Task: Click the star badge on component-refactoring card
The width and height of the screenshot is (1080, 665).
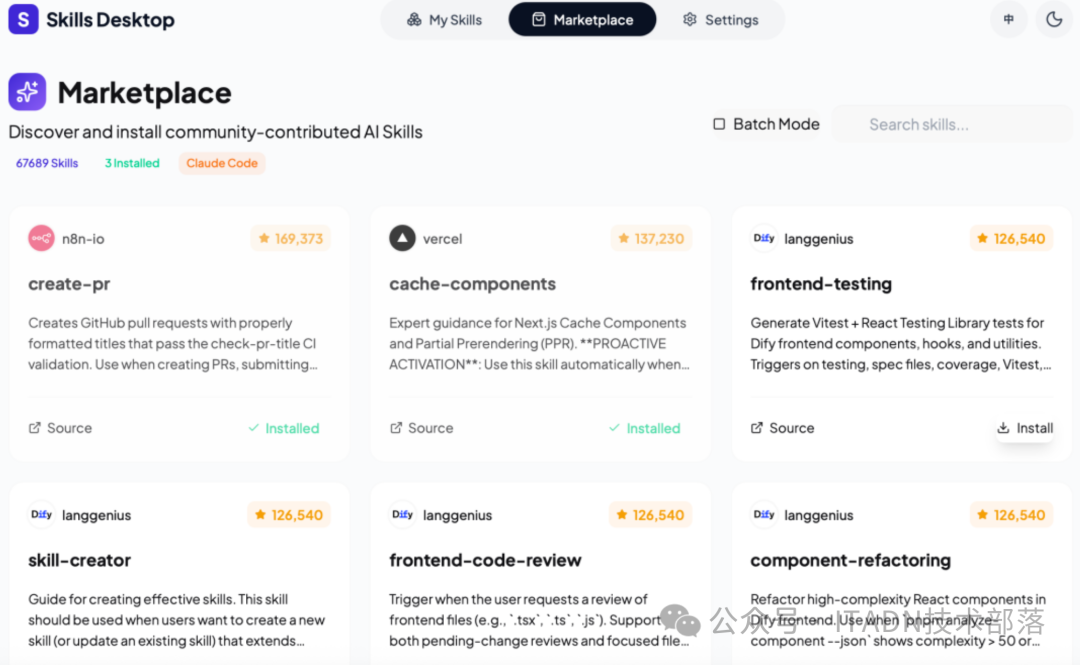Action: click(x=1011, y=515)
